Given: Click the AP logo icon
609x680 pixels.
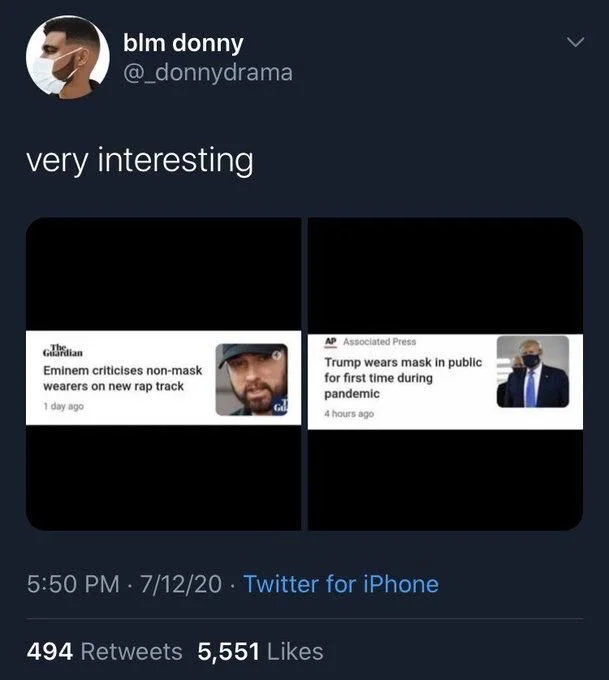Looking at the screenshot, I should click(330, 341).
